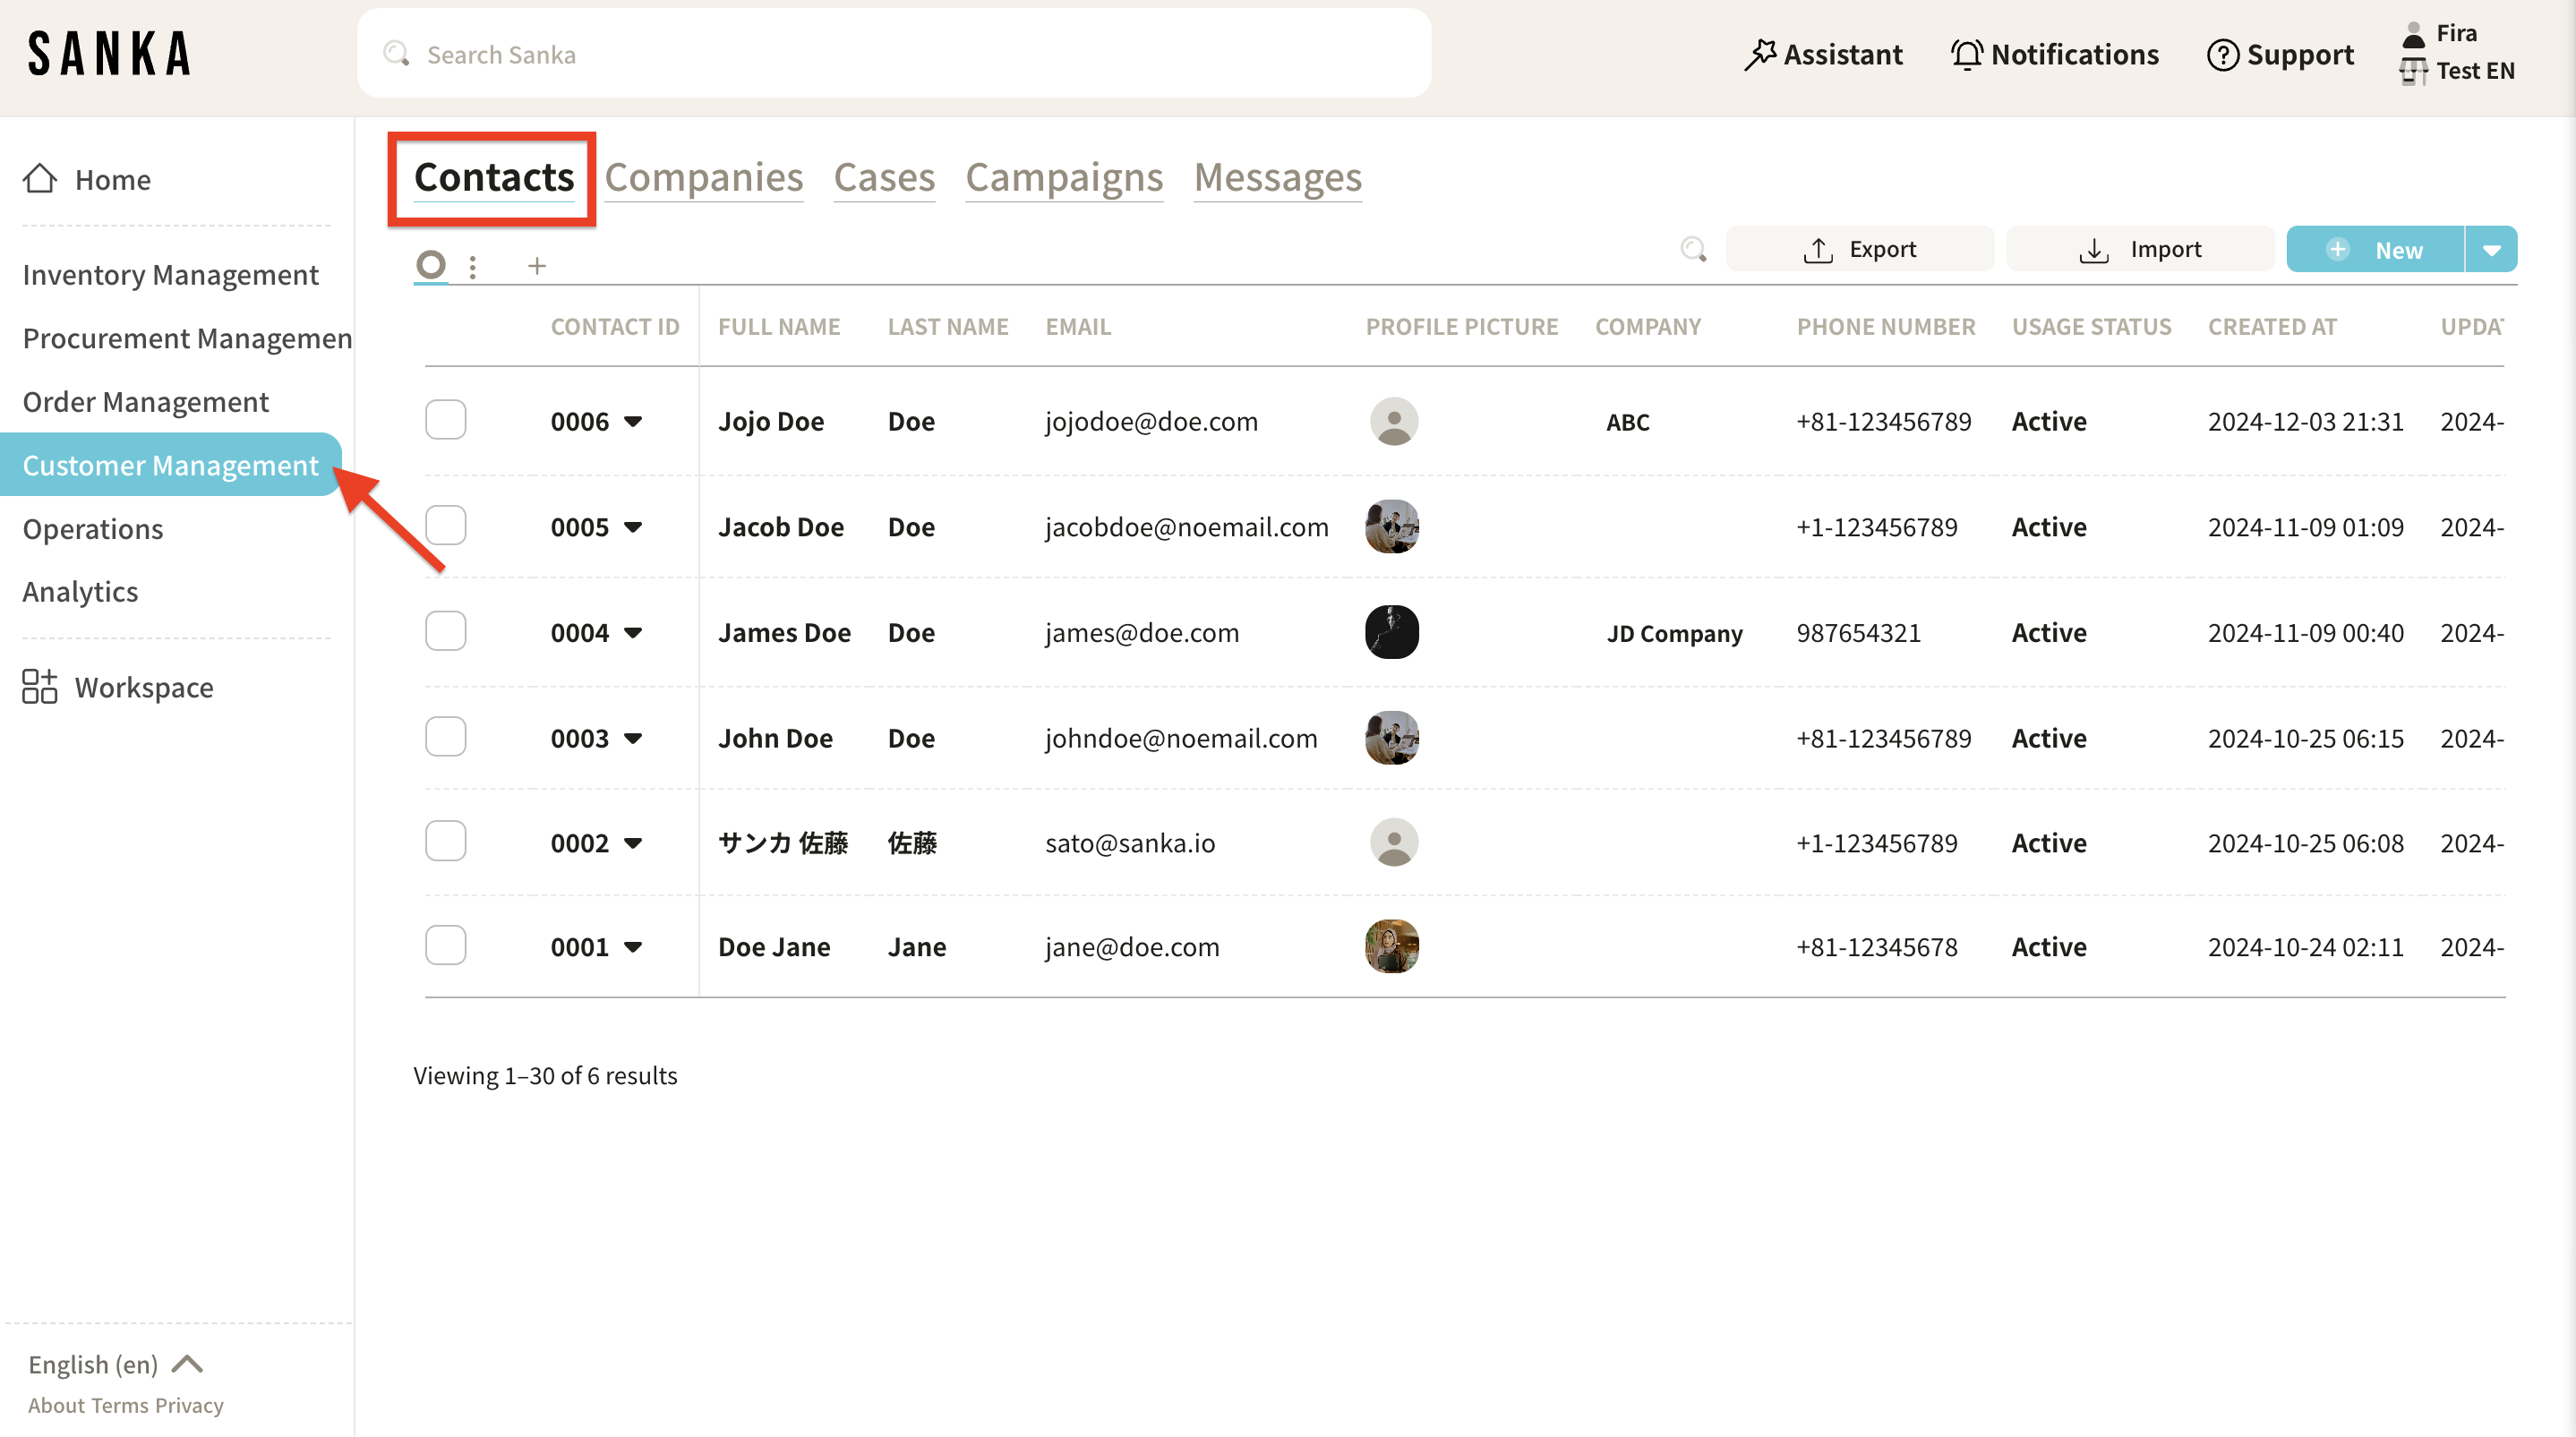Add a new view with plus icon
Image resolution: width=2576 pixels, height=1437 pixels.
pos(537,266)
